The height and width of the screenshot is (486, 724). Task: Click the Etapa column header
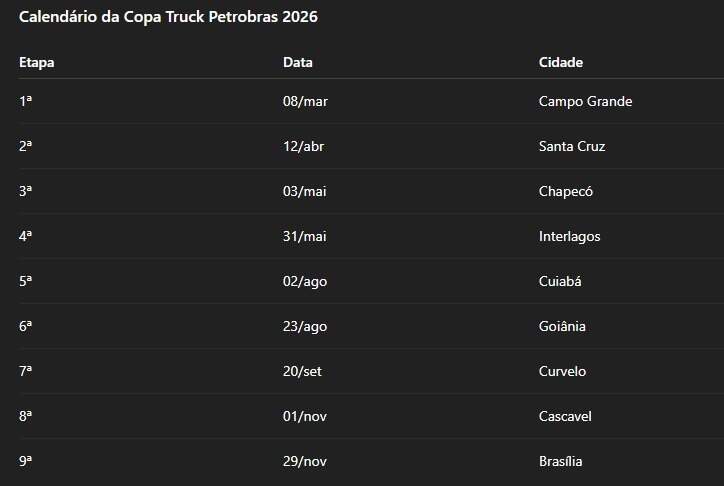point(37,62)
